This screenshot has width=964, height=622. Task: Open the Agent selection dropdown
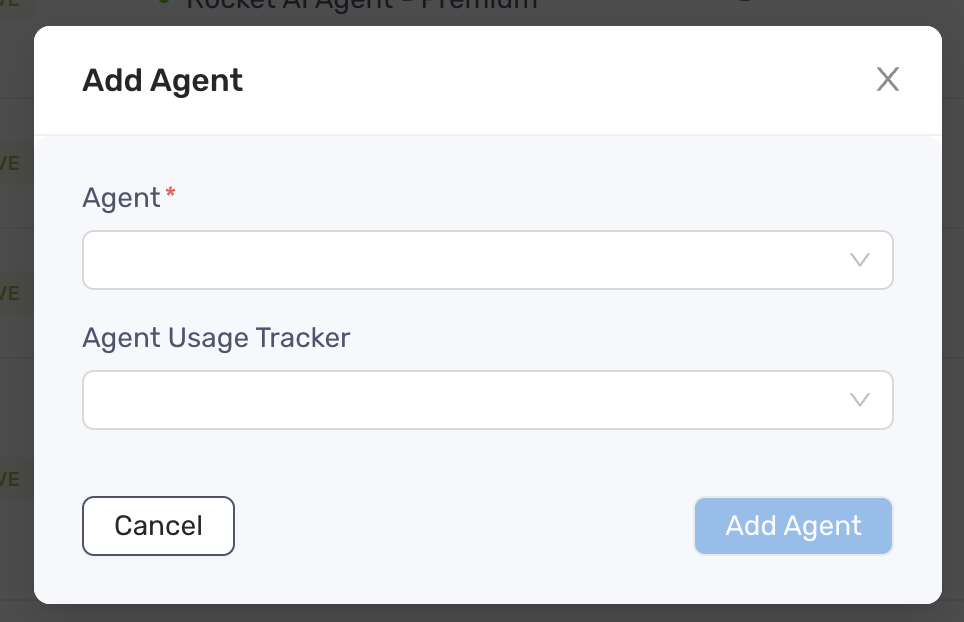[x=488, y=260]
